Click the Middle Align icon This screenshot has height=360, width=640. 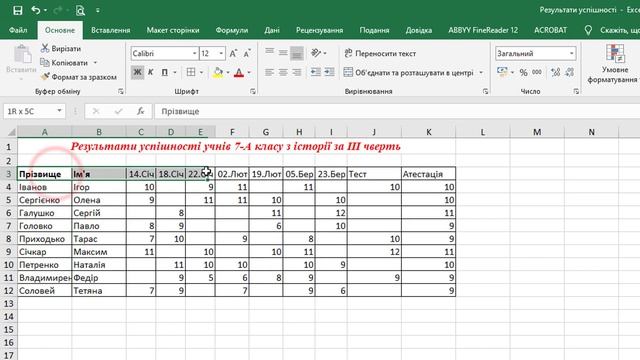[x=283, y=53]
